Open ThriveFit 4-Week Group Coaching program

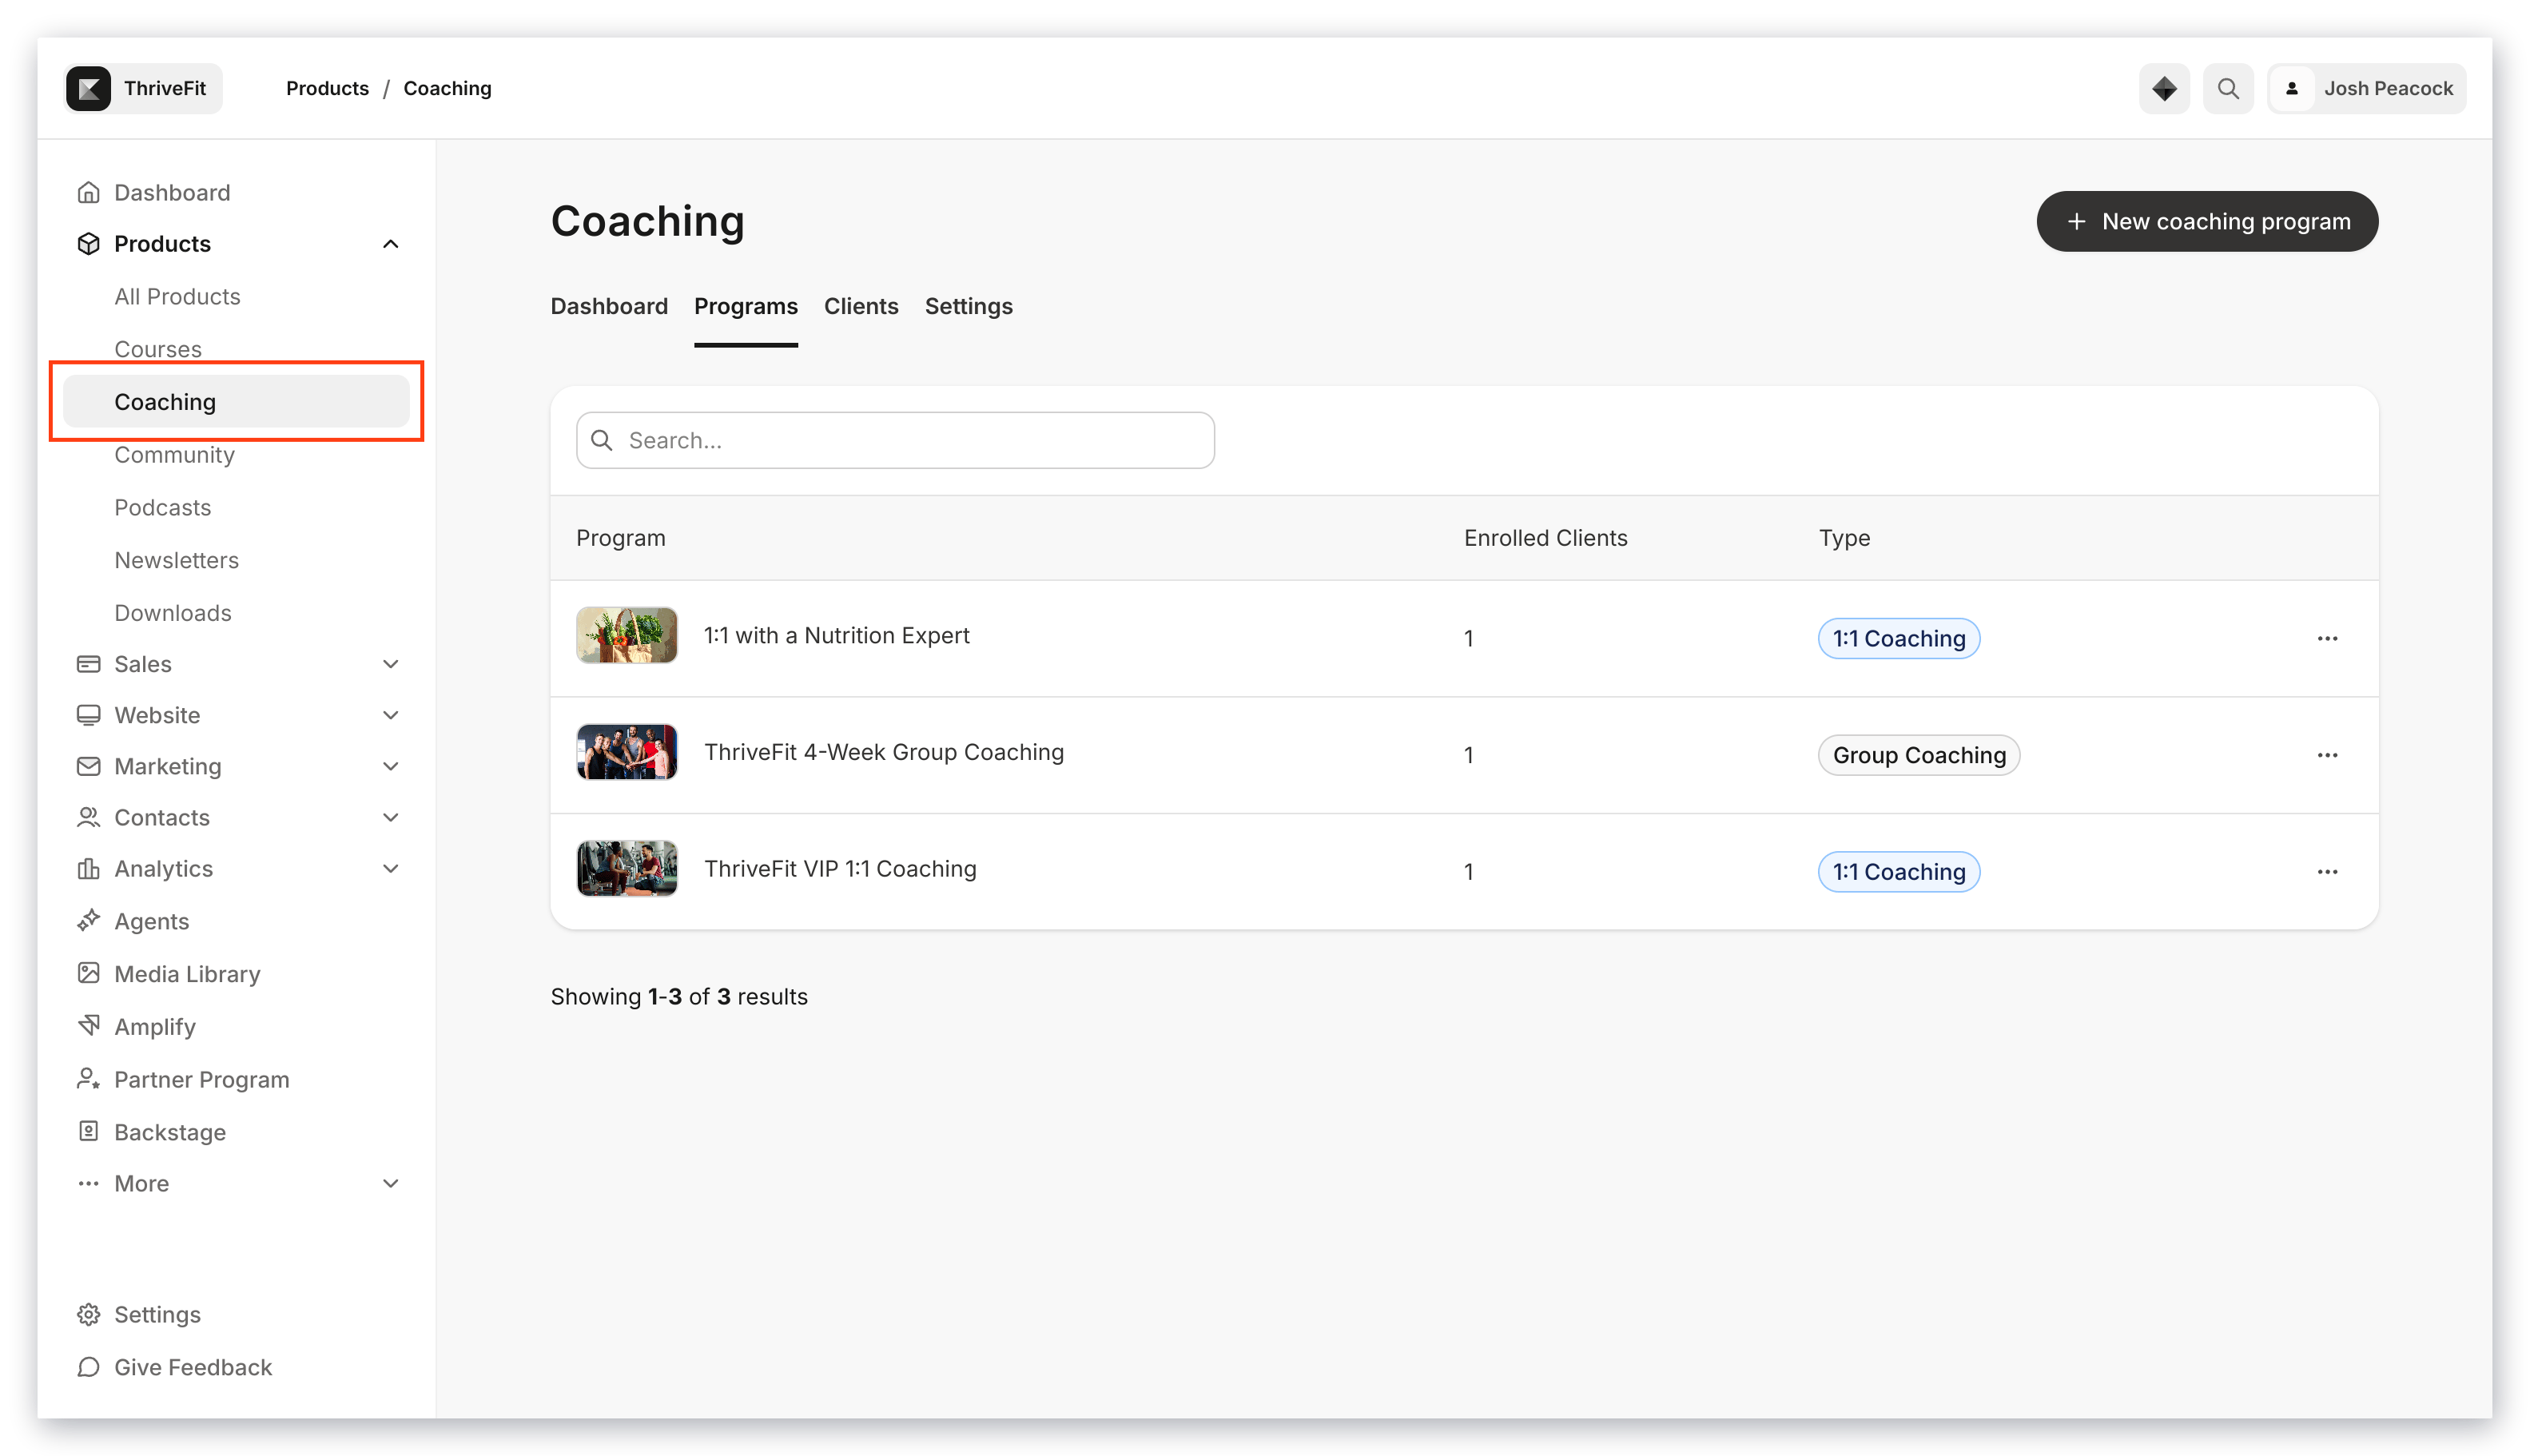point(884,752)
